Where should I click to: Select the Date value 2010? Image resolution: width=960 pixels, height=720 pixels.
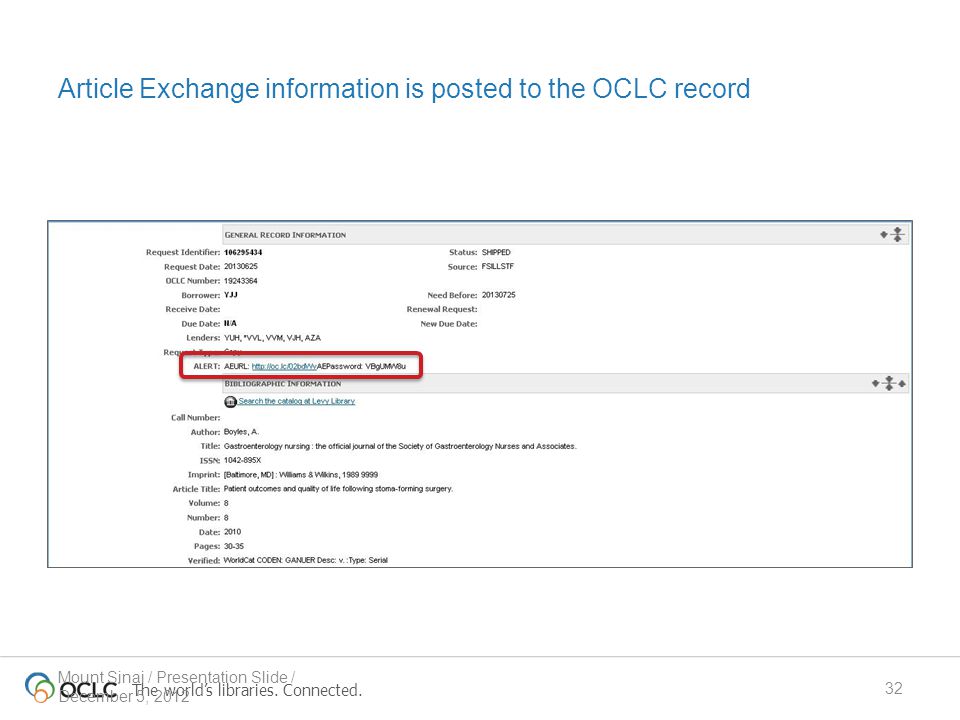(233, 531)
